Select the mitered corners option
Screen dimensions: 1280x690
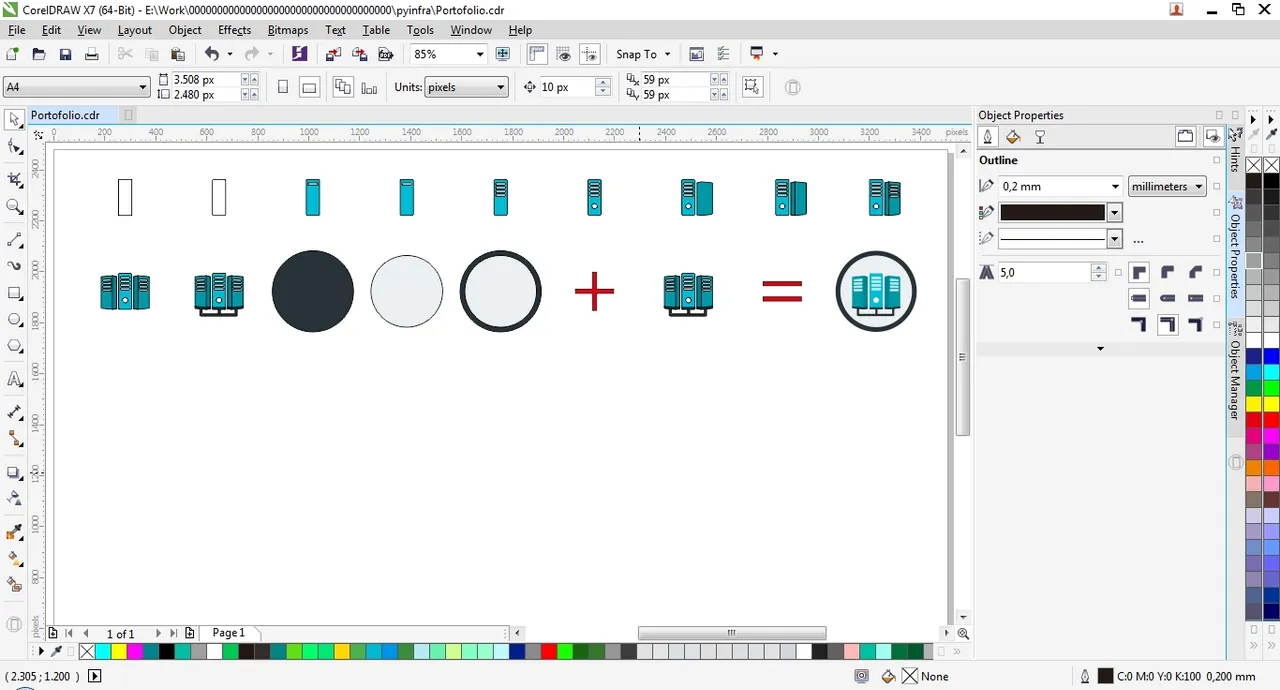coord(1140,272)
